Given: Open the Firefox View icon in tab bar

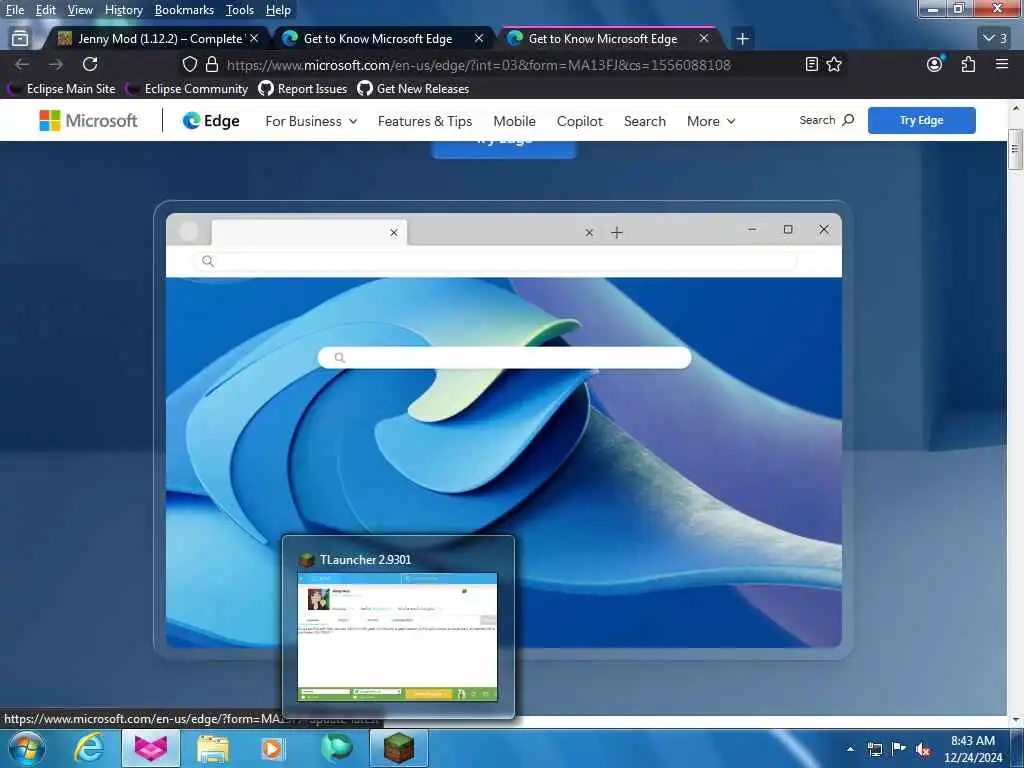Looking at the screenshot, I should click(20, 39).
